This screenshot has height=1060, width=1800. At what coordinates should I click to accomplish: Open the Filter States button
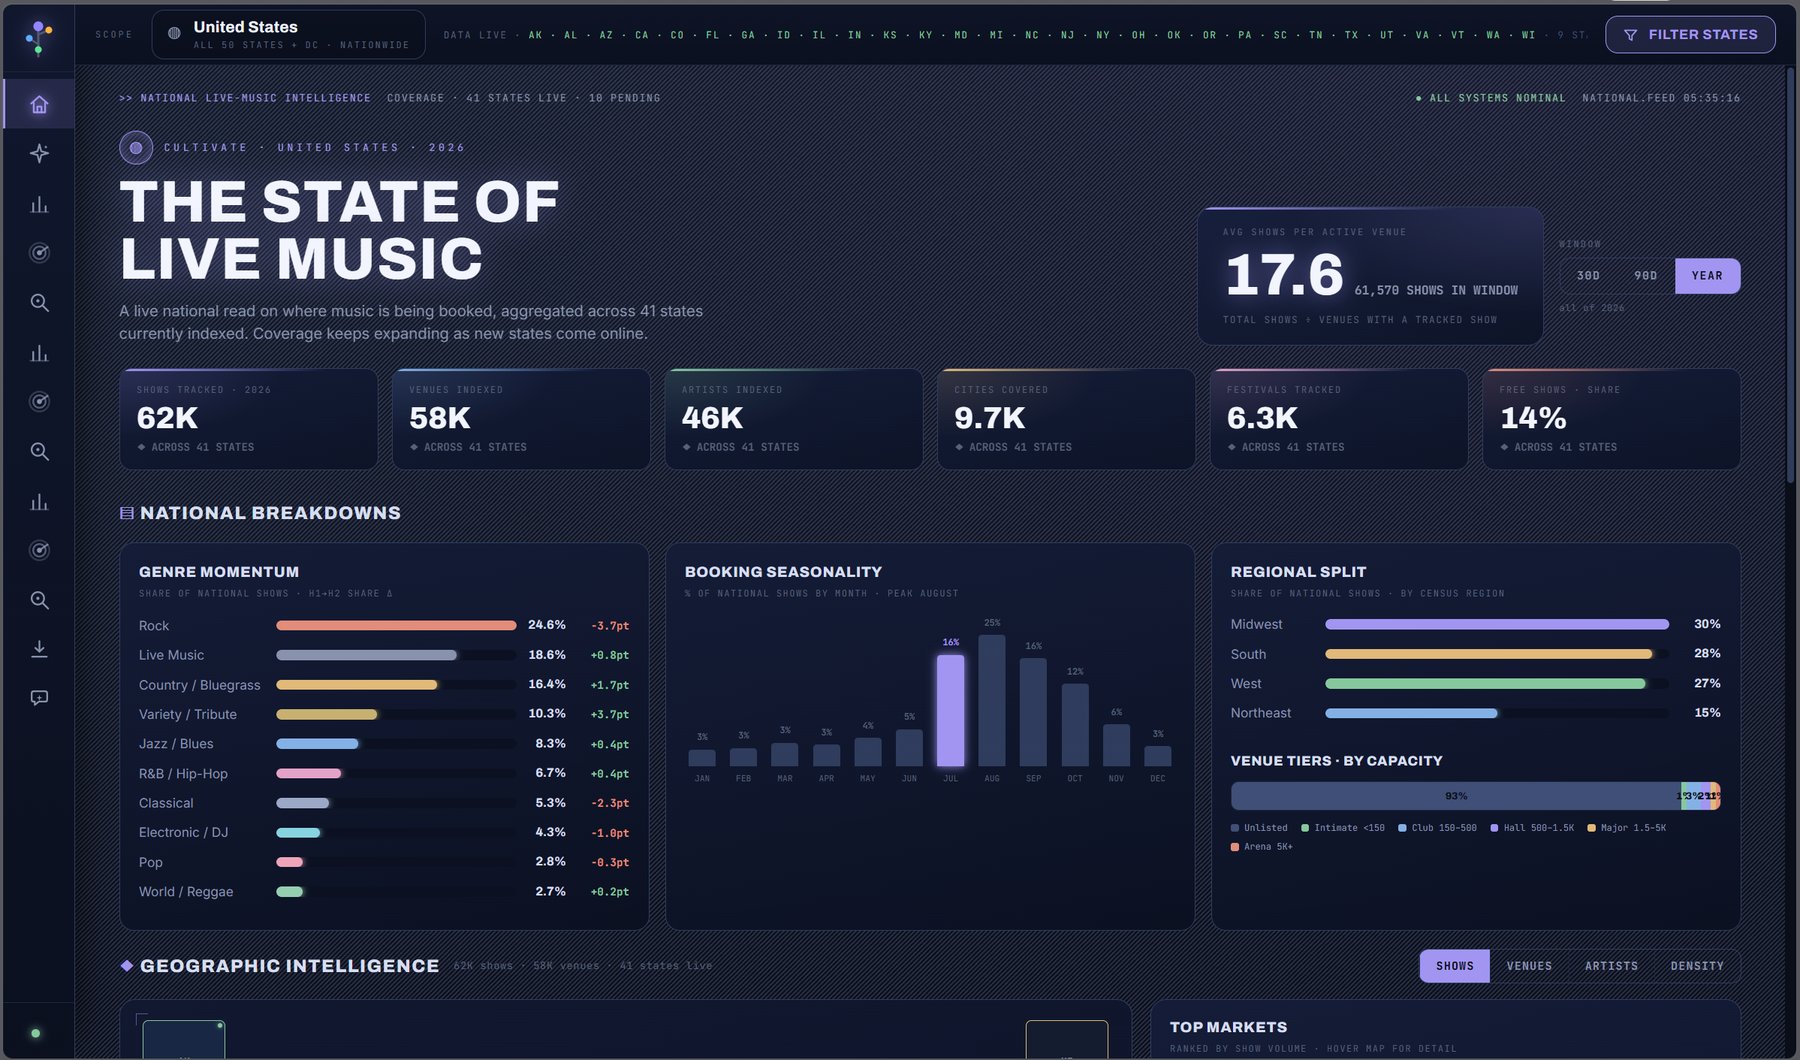(1690, 35)
